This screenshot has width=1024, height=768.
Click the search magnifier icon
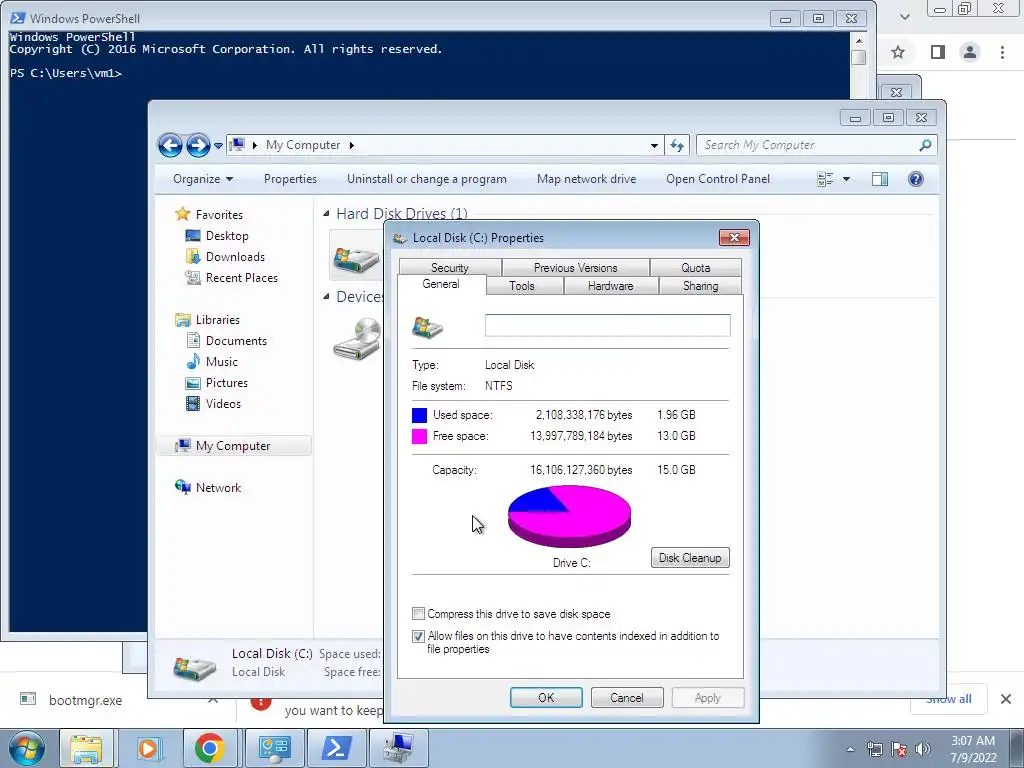coord(925,145)
